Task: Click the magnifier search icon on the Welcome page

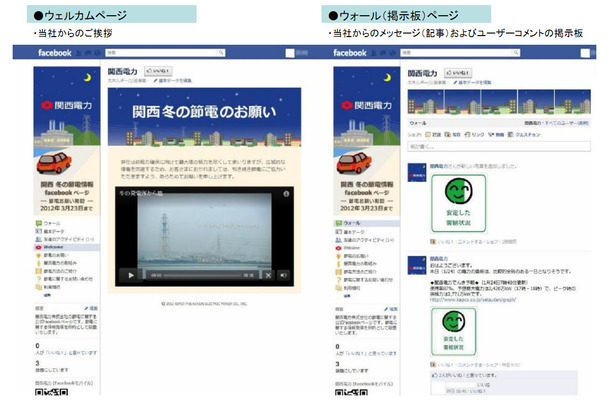Action: coord(221,53)
